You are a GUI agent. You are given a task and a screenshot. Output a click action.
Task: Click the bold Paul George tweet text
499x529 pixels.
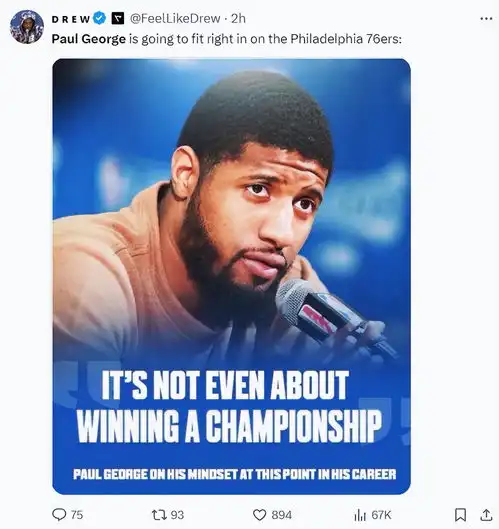pyautogui.click(x=89, y=39)
